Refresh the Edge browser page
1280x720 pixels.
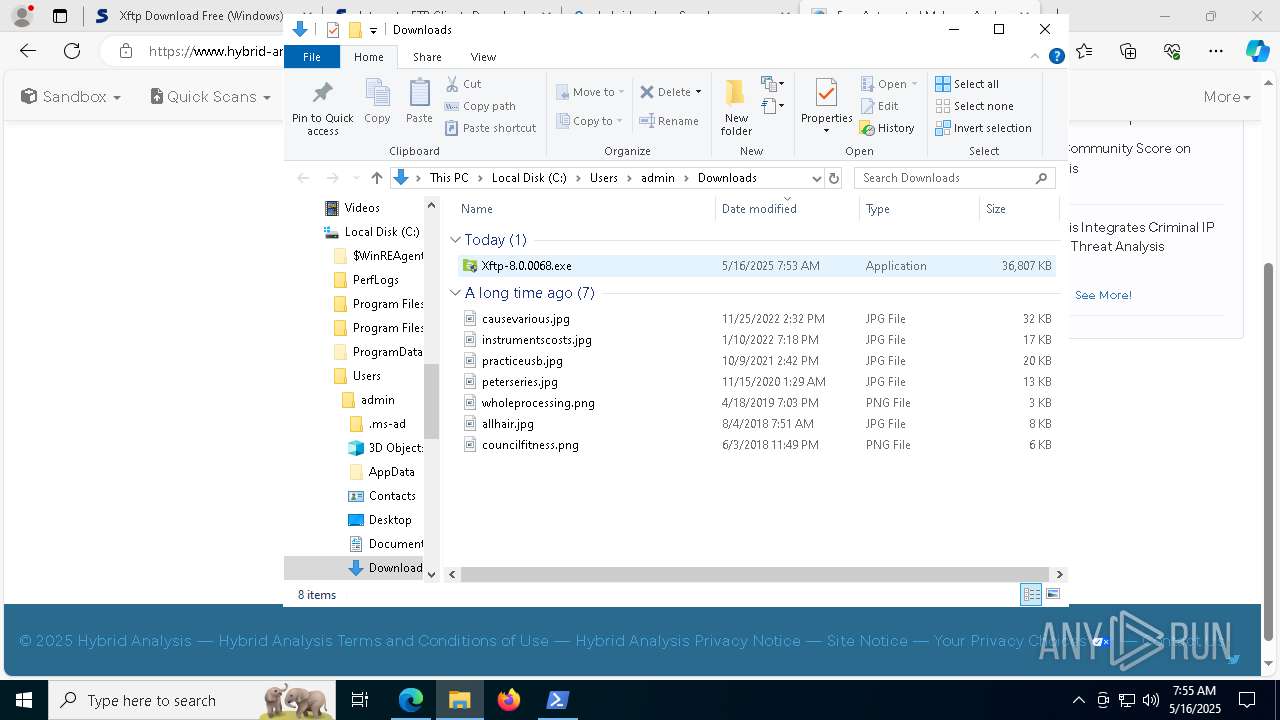pos(72,51)
